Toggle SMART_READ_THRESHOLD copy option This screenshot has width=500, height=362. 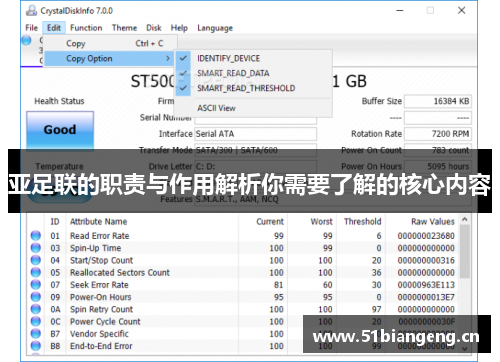[x=253, y=88]
